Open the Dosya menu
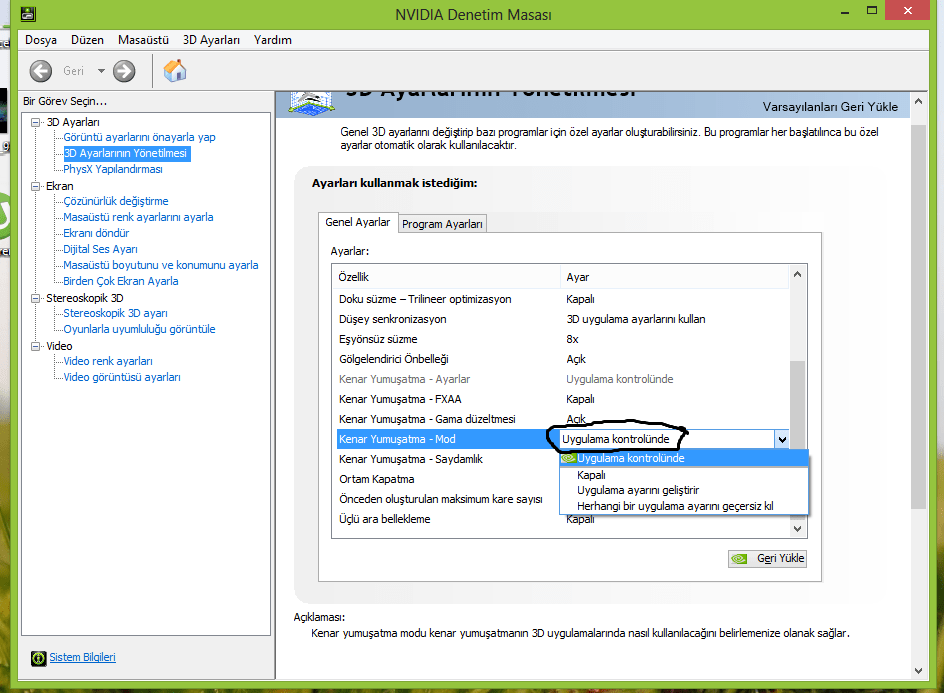The width and height of the screenshot is (944, 693). click(41, 40)
